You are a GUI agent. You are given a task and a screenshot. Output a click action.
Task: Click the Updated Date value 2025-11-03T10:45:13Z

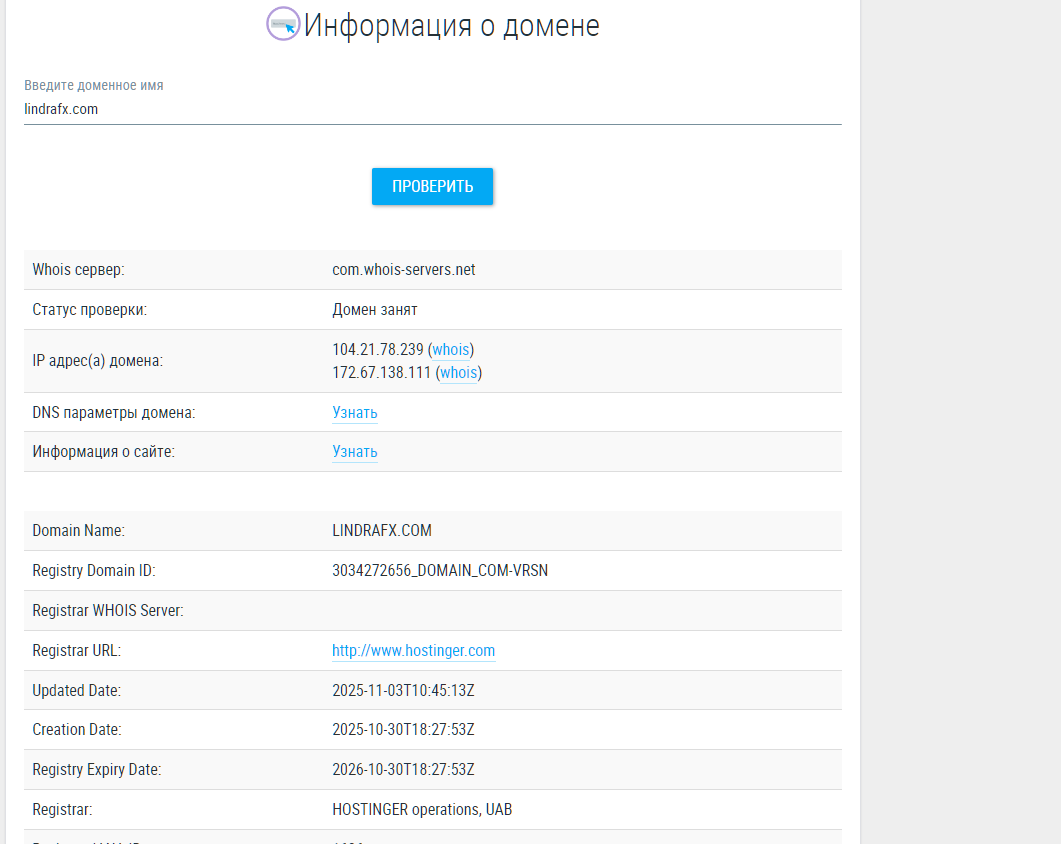click(403, 690)
